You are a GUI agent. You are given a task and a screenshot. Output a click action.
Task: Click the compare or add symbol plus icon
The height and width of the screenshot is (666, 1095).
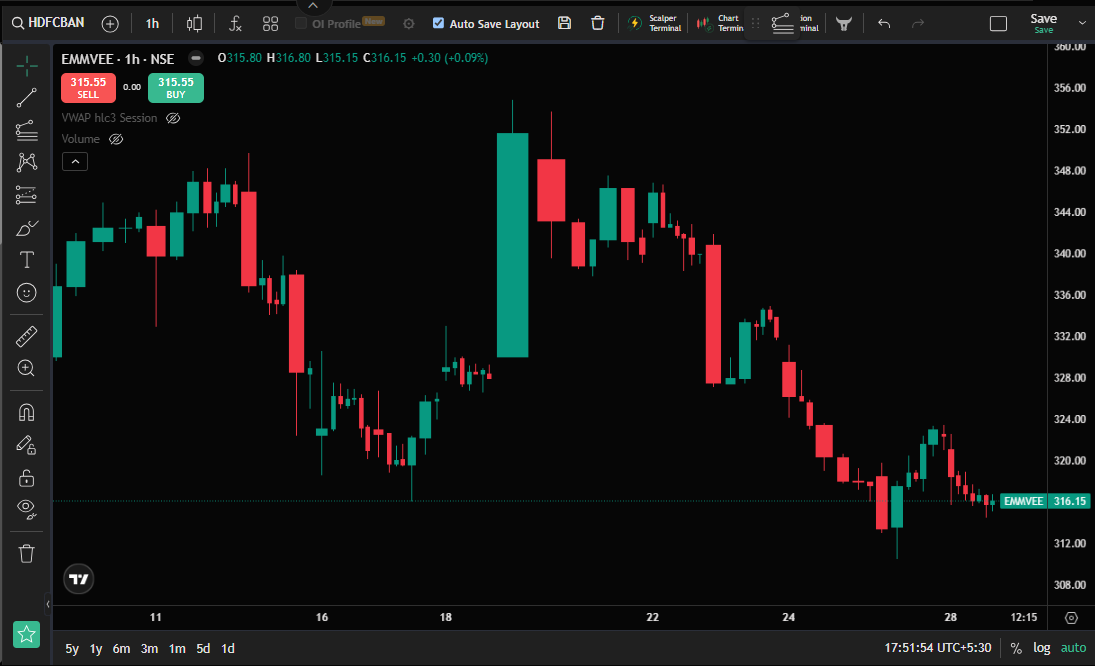(110, 24)
